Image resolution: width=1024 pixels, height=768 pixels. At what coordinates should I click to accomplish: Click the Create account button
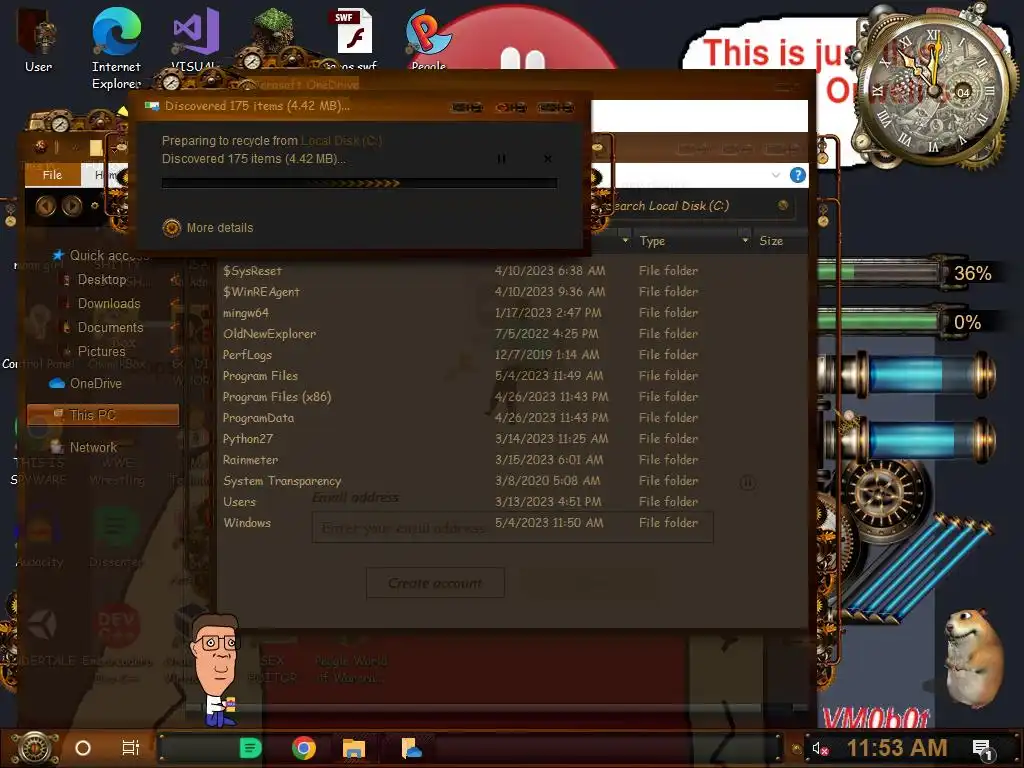(435, 583)
